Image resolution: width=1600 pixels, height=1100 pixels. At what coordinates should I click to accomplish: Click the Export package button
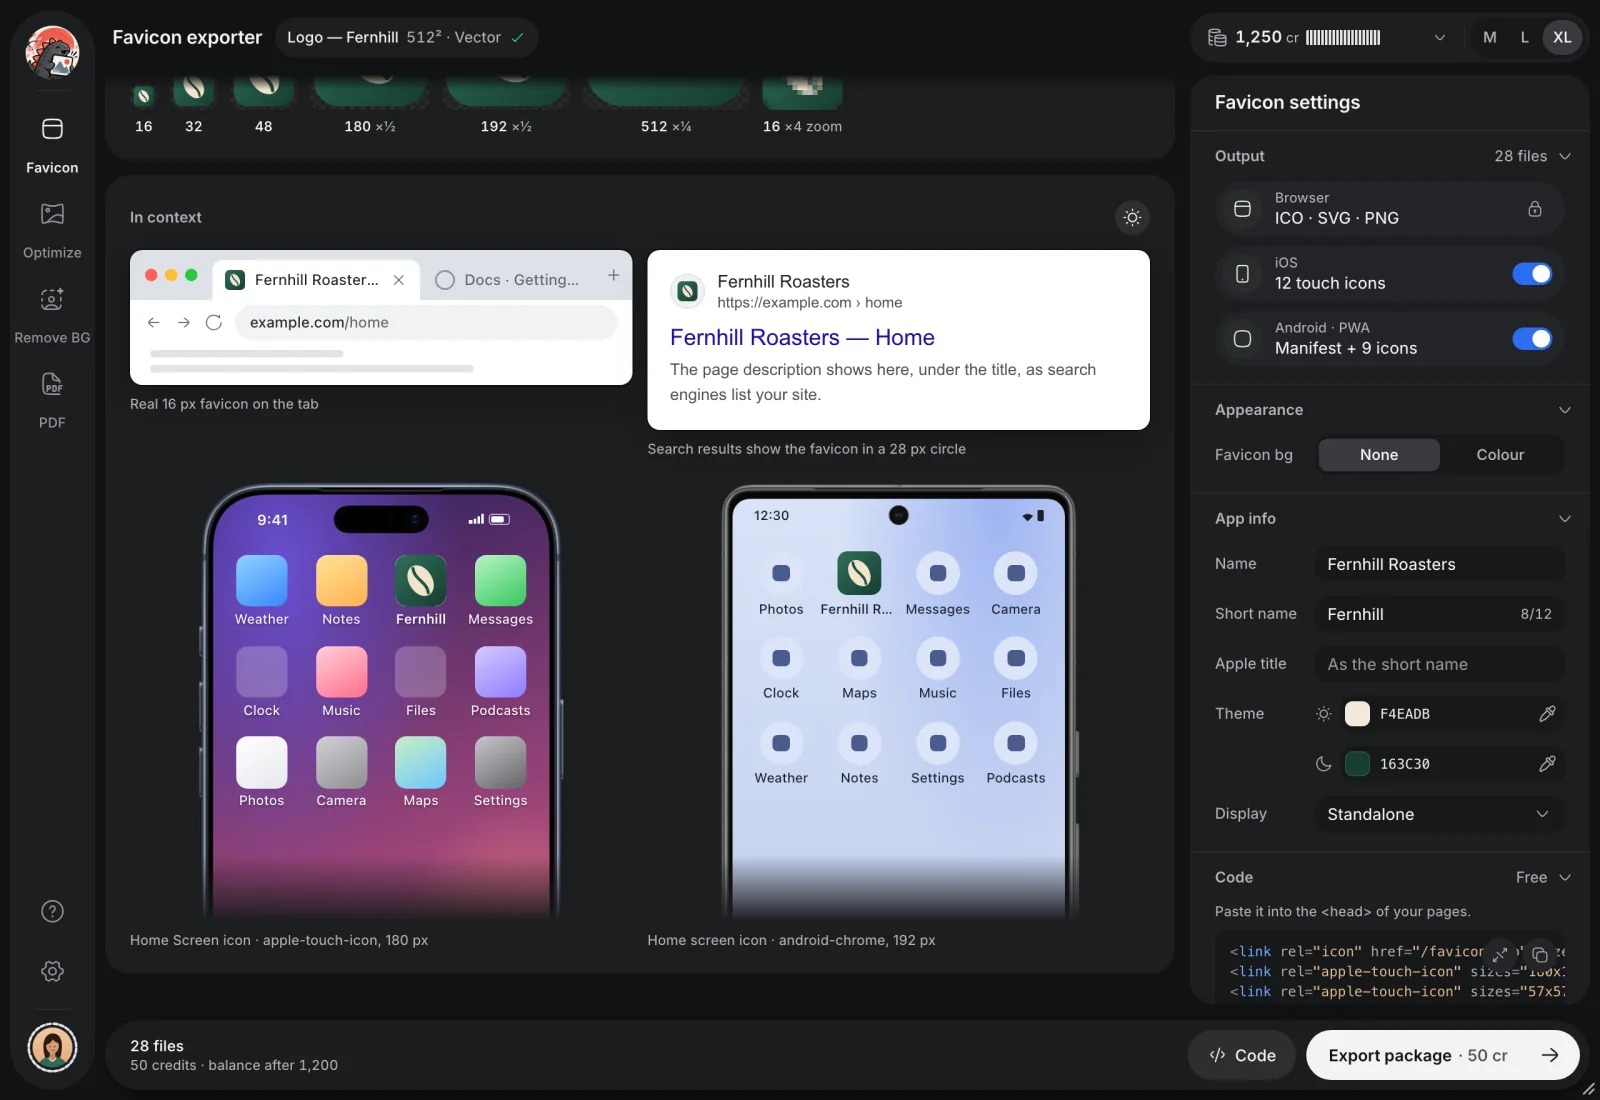pyautogui.click(x=1442, y=1055)
